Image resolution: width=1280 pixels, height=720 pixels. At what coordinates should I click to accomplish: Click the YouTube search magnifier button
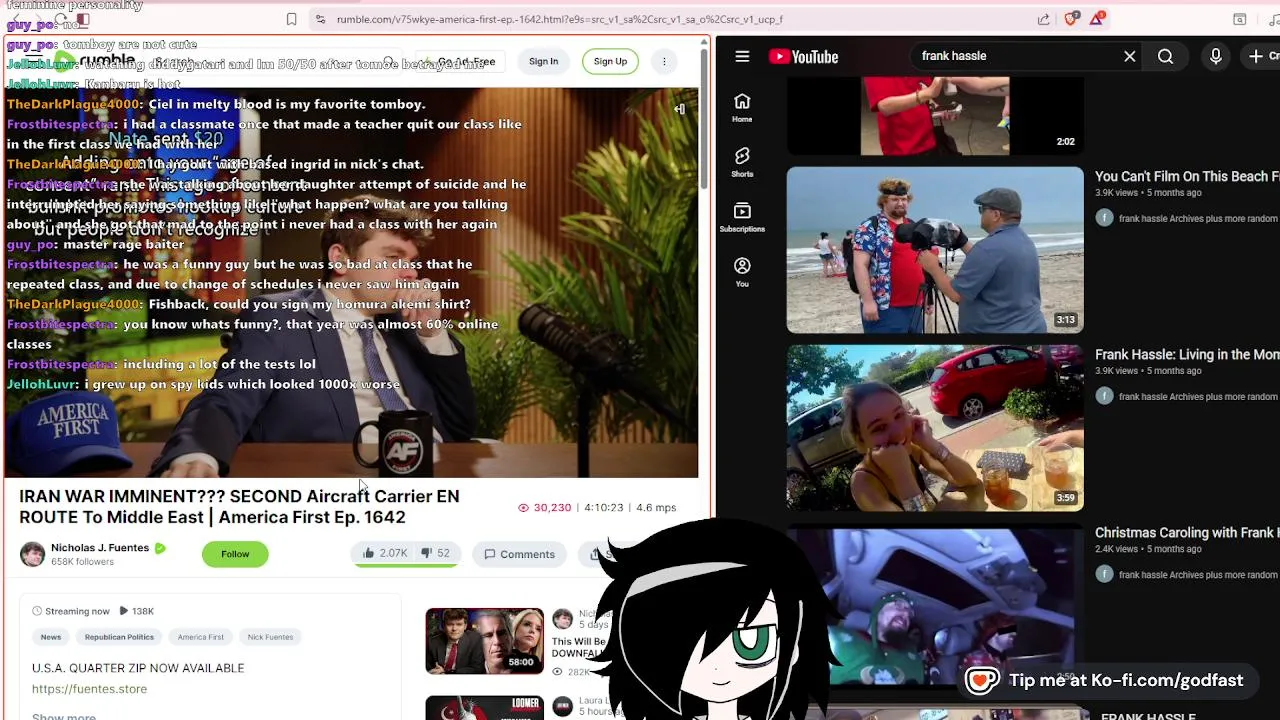tap(1166, 57)
